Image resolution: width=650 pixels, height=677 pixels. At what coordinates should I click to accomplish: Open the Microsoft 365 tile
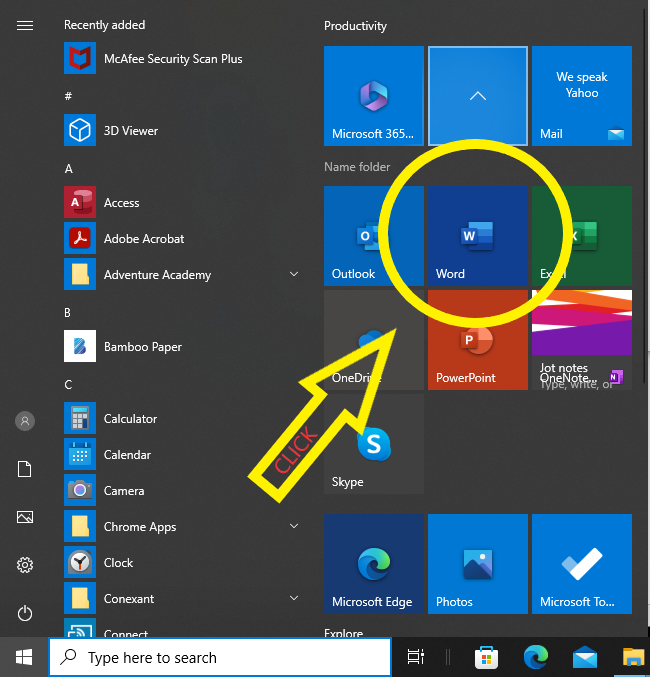373,97
